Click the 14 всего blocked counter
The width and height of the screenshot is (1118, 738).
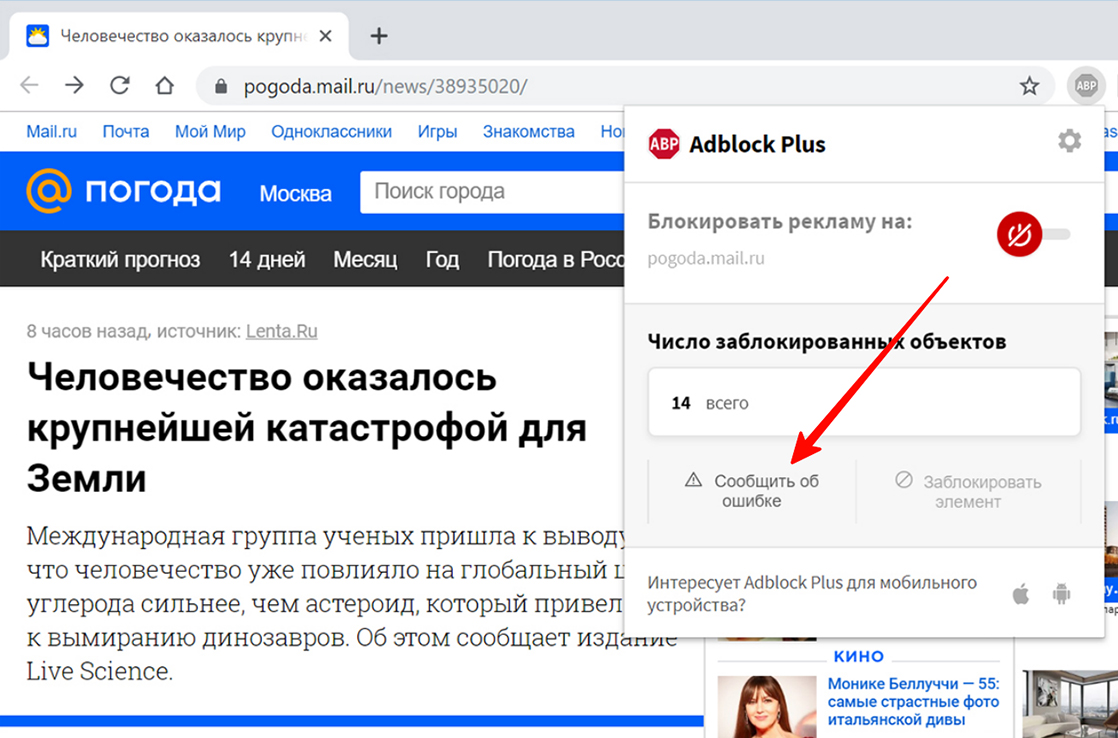tap(864, 403)
